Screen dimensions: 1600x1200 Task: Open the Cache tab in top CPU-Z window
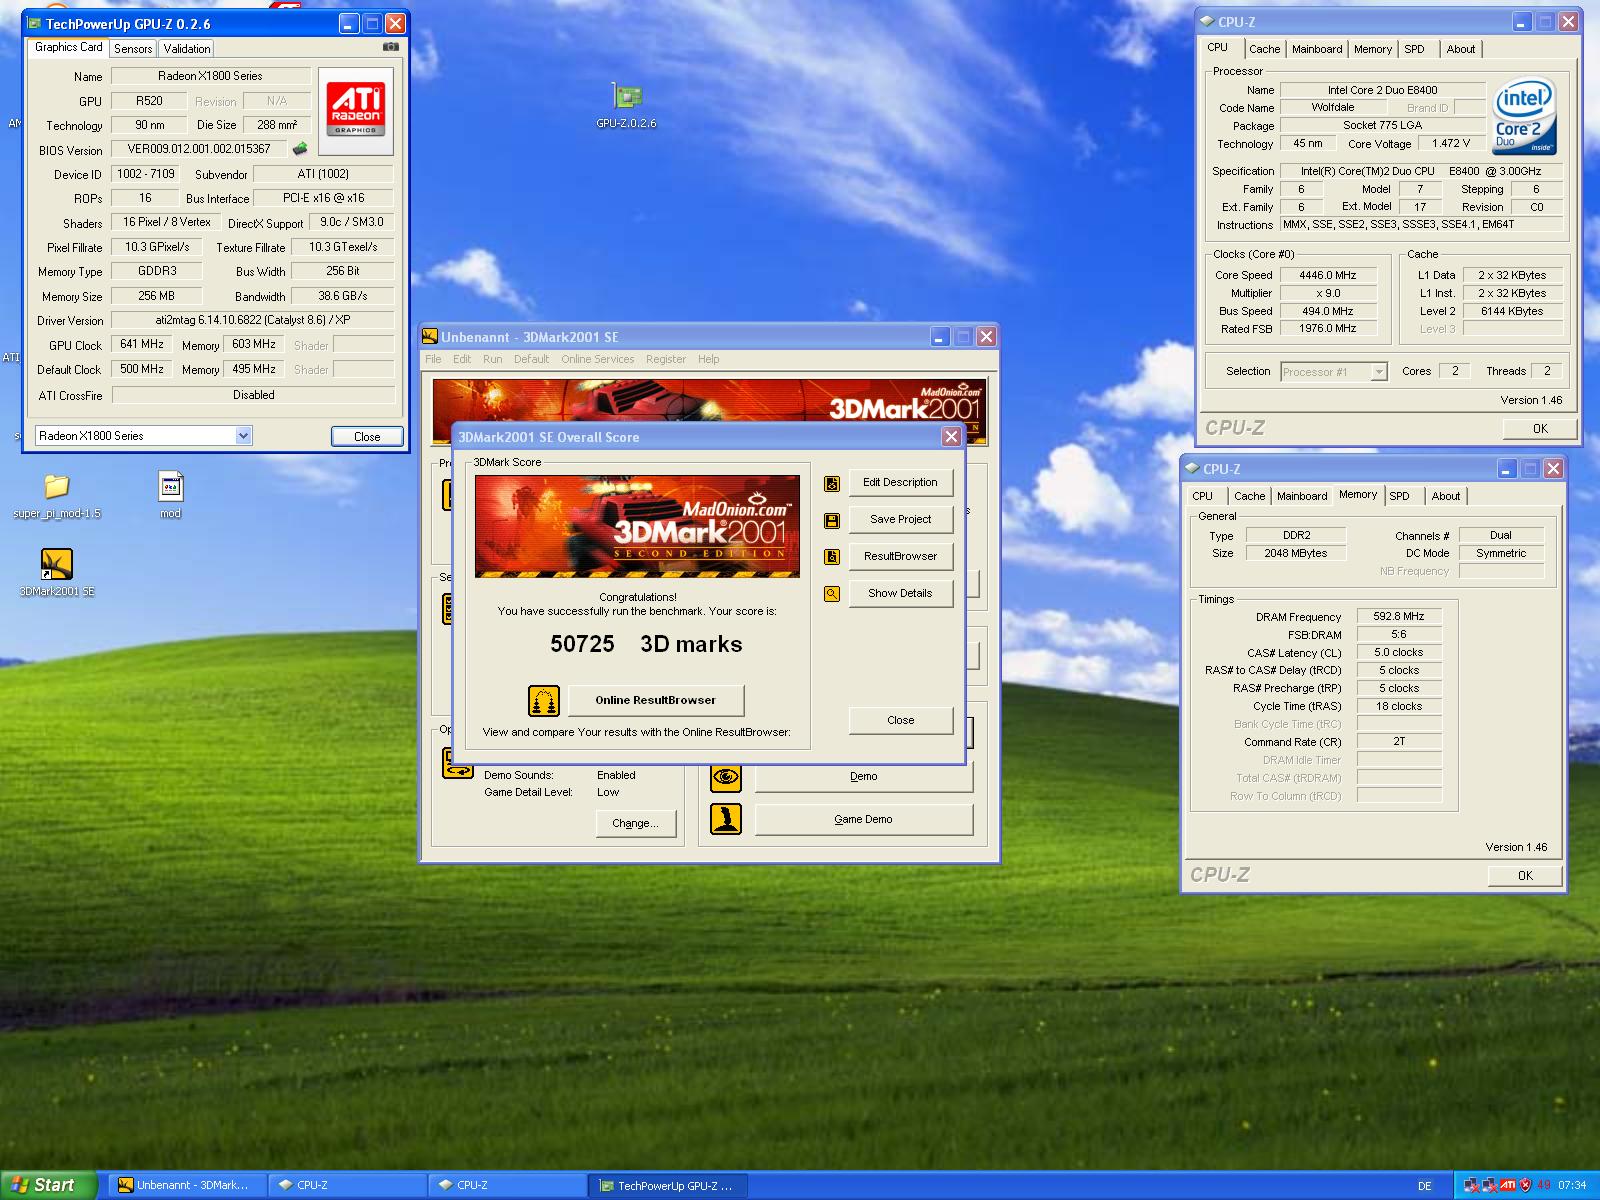pos(1264,49)
